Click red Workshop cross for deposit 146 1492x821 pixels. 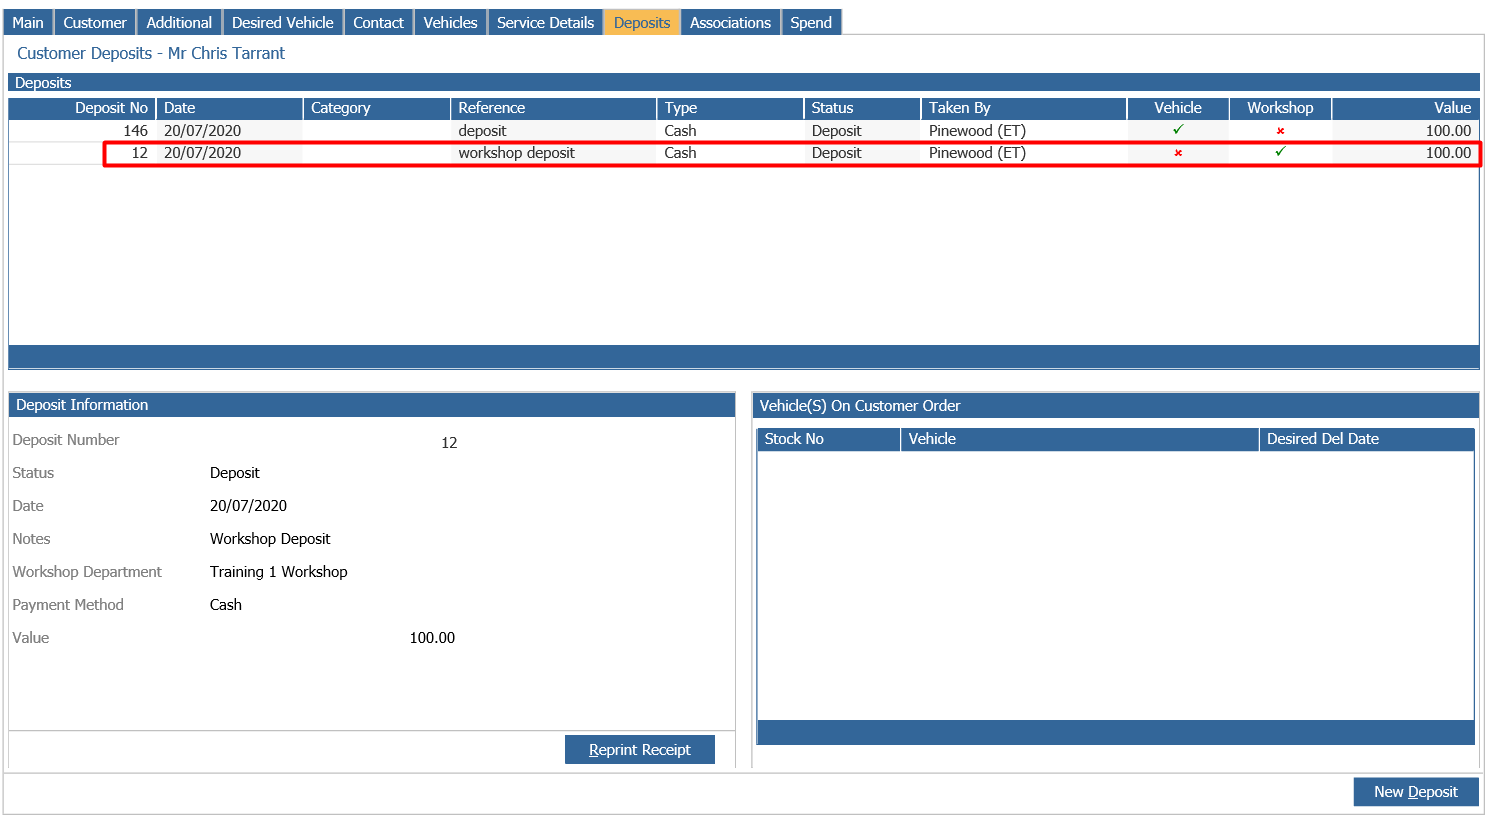pyautogui.click(x=1280, y=131)
